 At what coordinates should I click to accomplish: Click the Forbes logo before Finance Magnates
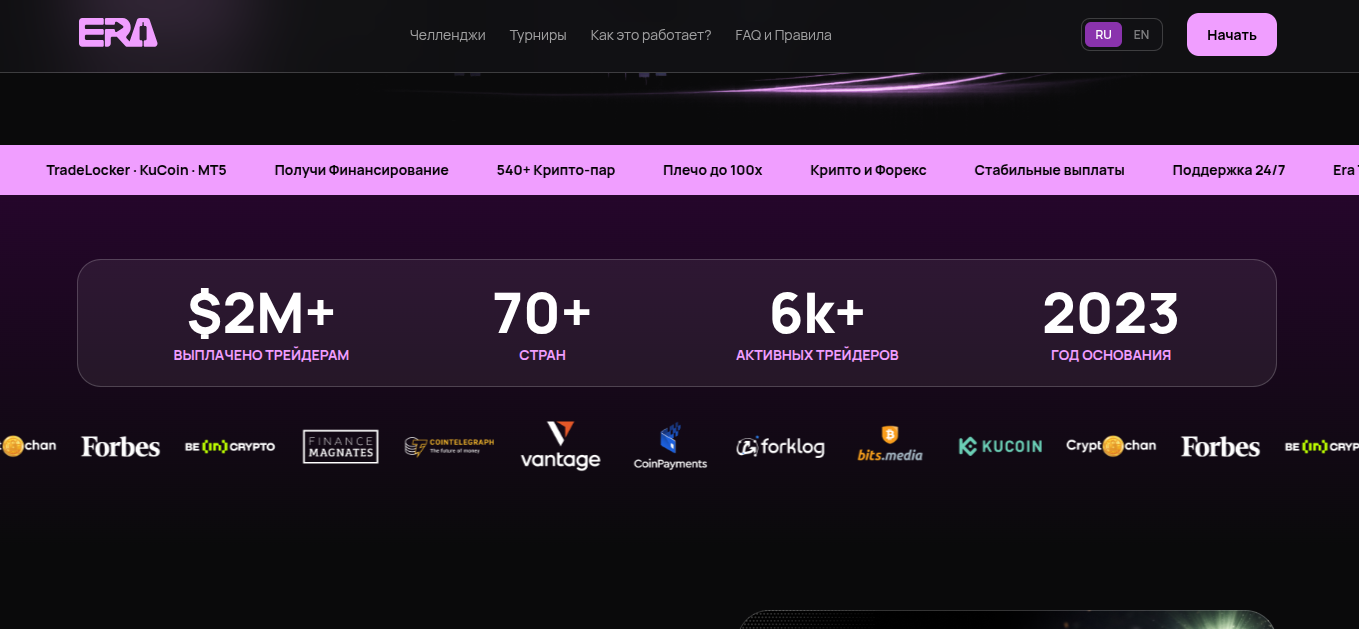click(x=120, y=446)
